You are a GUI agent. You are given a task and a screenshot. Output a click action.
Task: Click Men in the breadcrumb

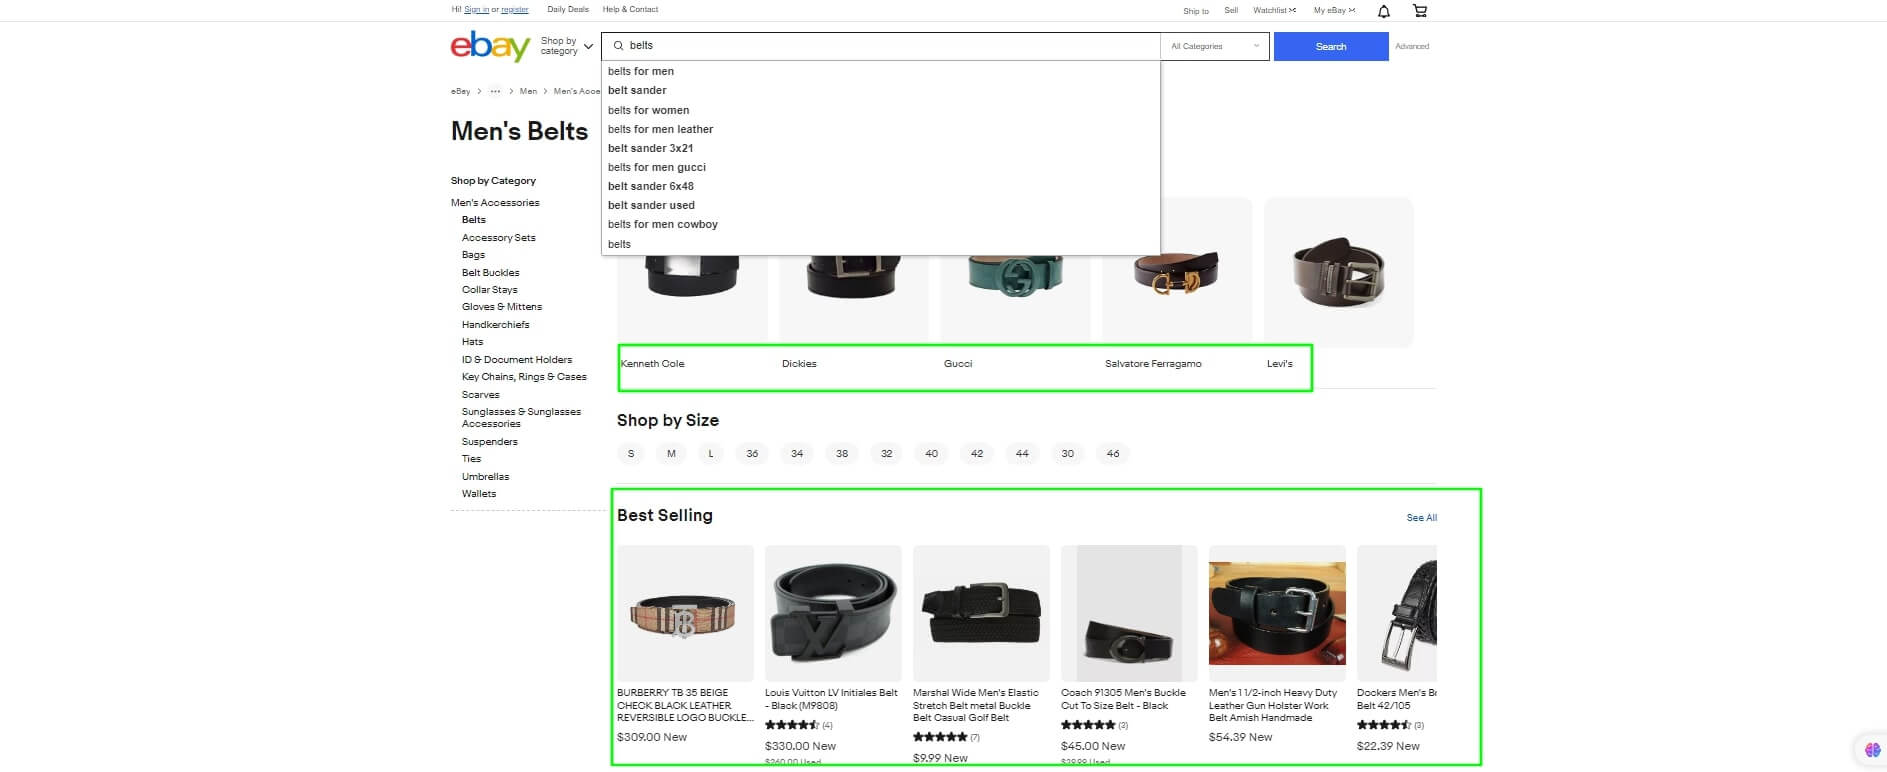click(x=528, y=91)
